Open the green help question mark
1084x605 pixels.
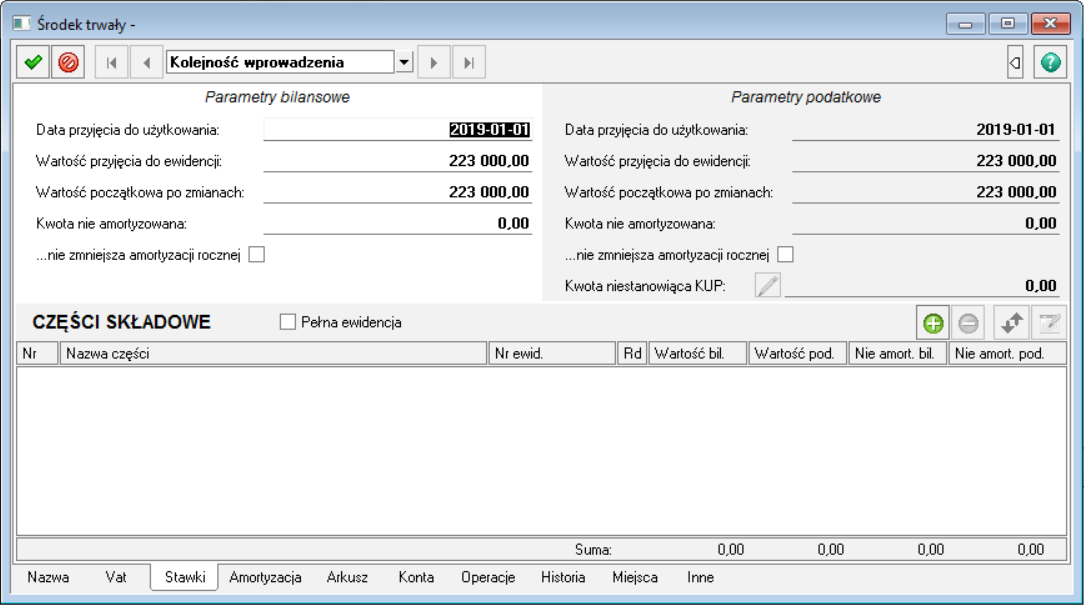click(x=1049, y=62)
